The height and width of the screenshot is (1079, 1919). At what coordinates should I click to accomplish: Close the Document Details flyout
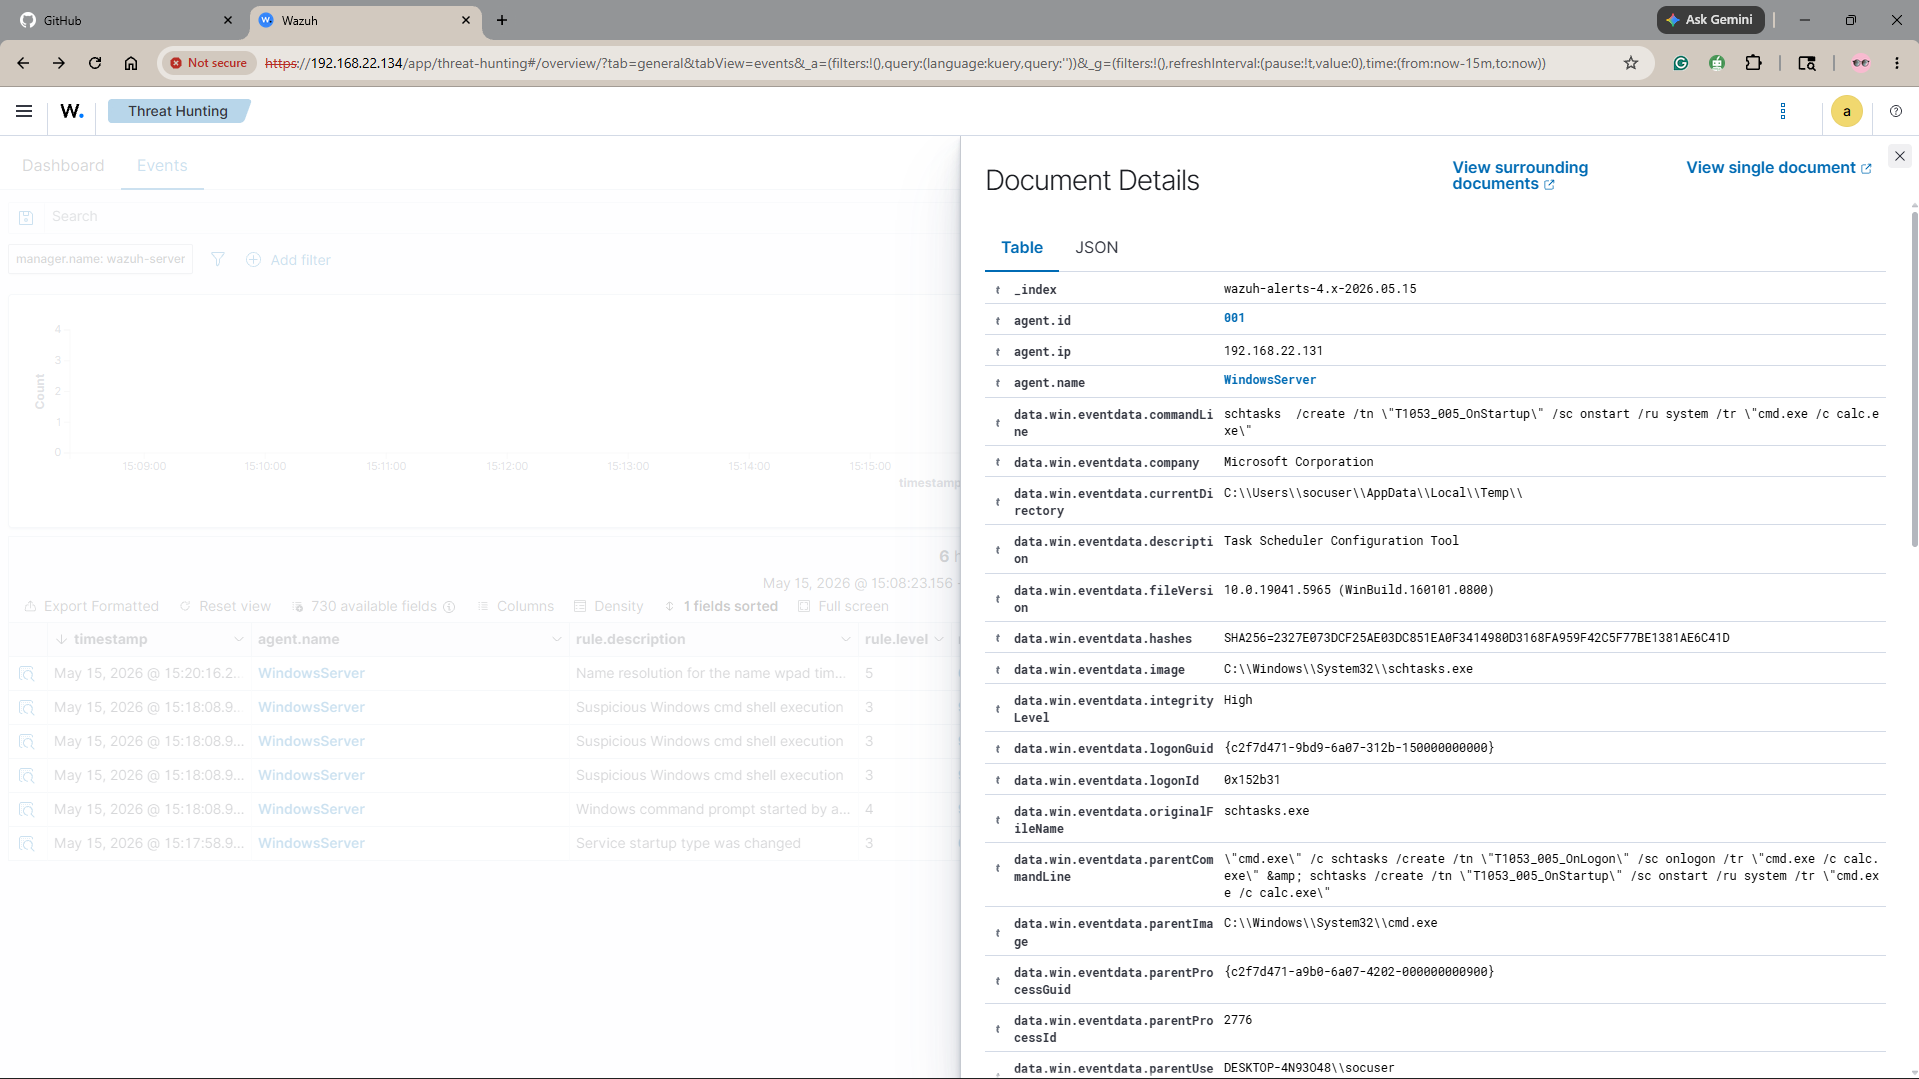[1900, 156]
